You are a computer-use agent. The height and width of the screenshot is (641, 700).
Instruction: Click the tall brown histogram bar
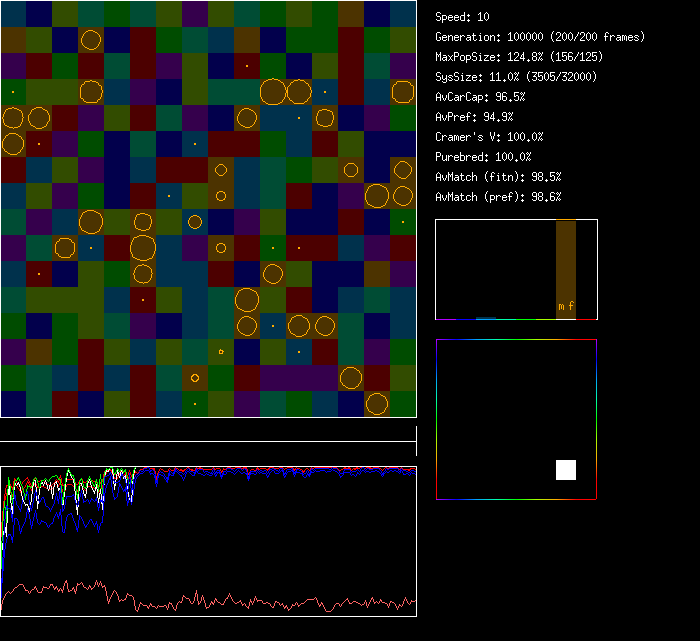(x=566, y=260)
